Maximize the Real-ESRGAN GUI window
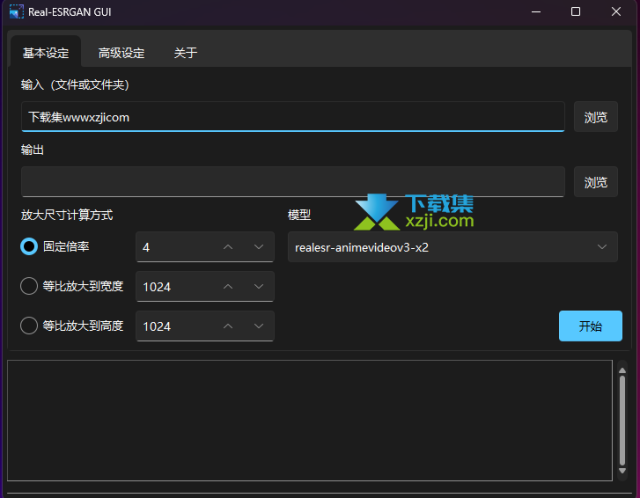The width and height of the screenshot is (640, 498). tap(576, 12)
